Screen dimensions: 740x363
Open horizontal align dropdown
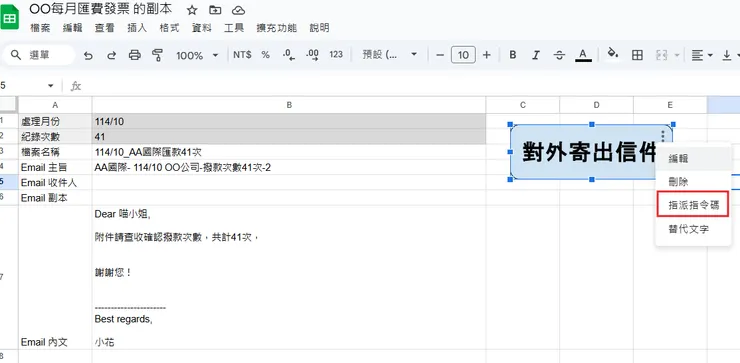[x=702, y=55]
